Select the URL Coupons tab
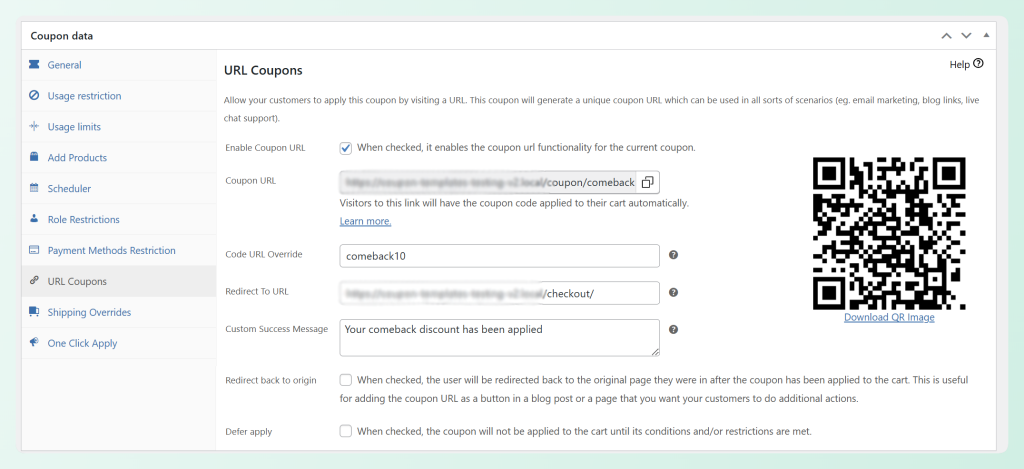This screenshot has height=469, width=1024. (119, 282)
